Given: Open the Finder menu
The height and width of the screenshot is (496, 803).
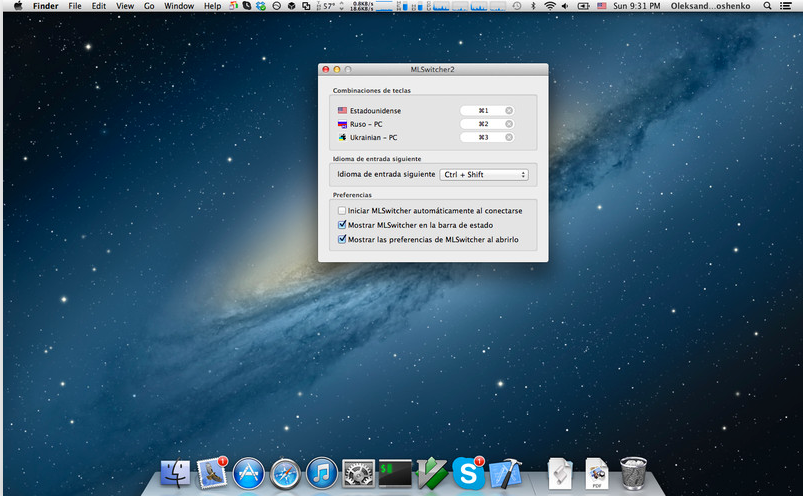Looking at the screenshot, I should coord(46,6).
